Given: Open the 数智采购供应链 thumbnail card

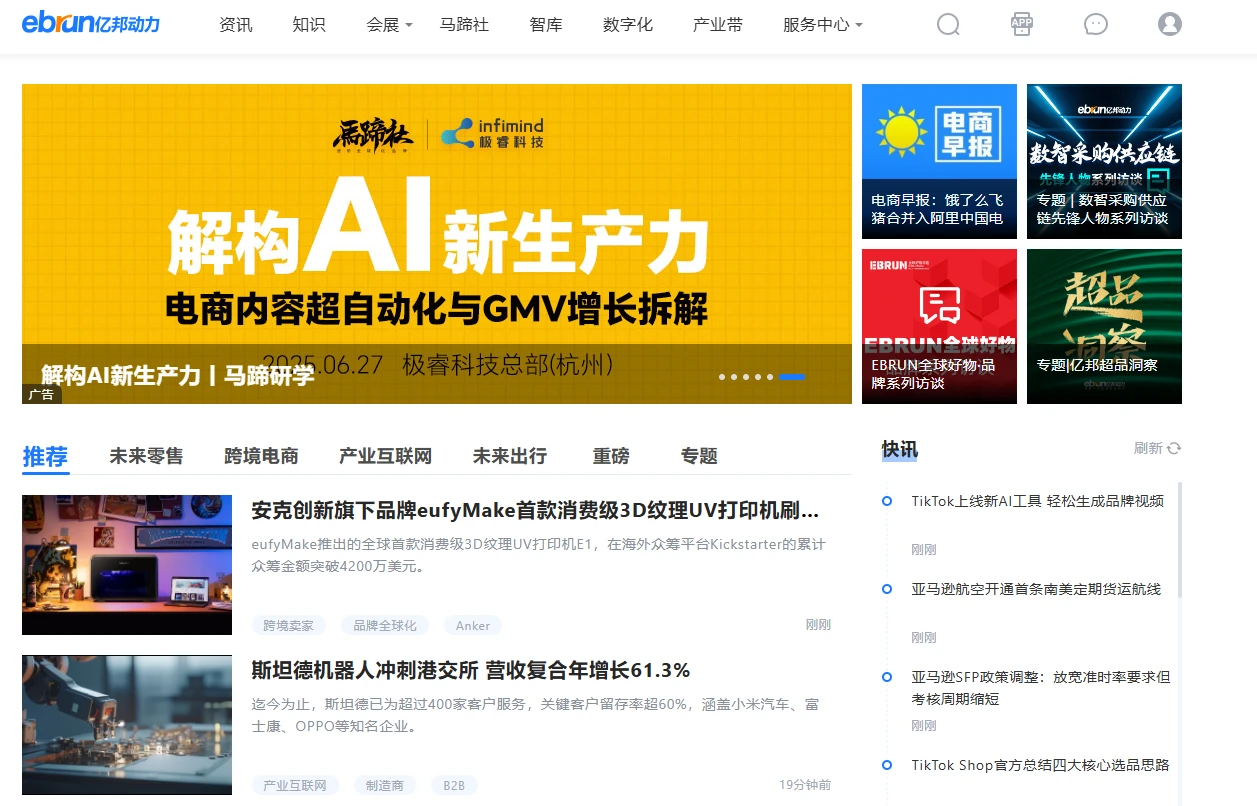Looking at the screenshot, I should (x=1104, y=161).
